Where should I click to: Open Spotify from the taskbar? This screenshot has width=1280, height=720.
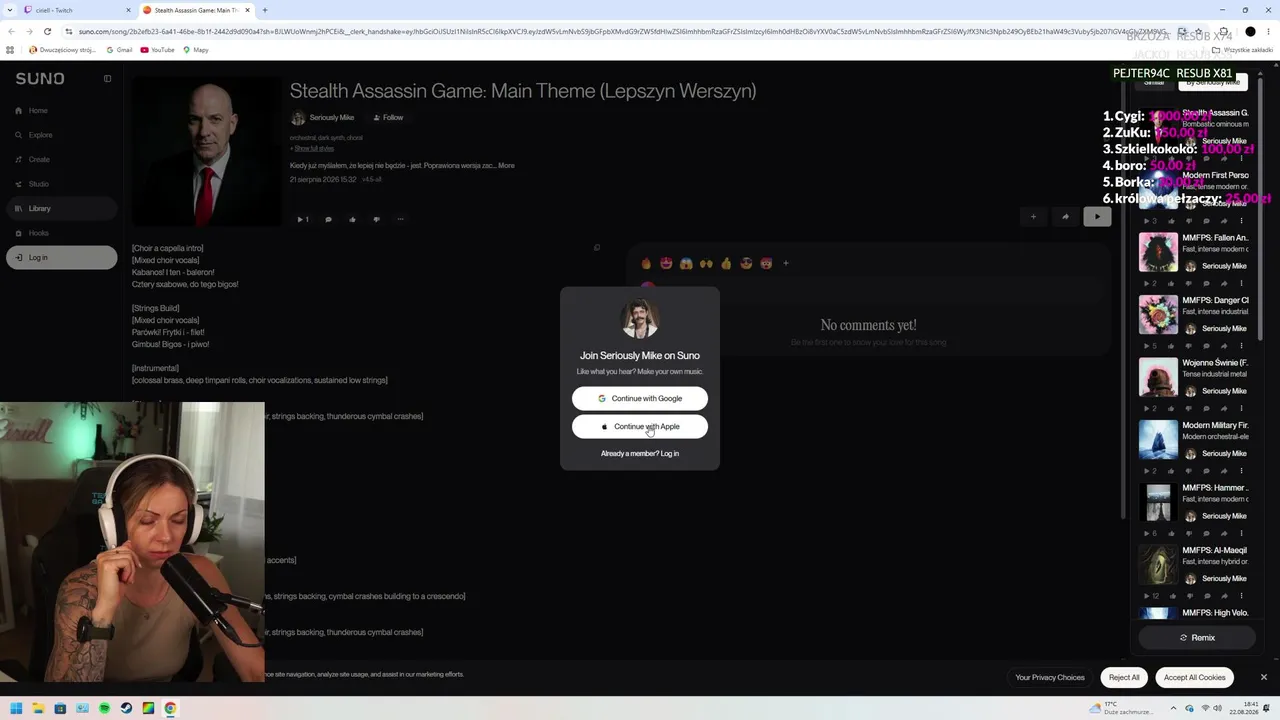(104, 709)
